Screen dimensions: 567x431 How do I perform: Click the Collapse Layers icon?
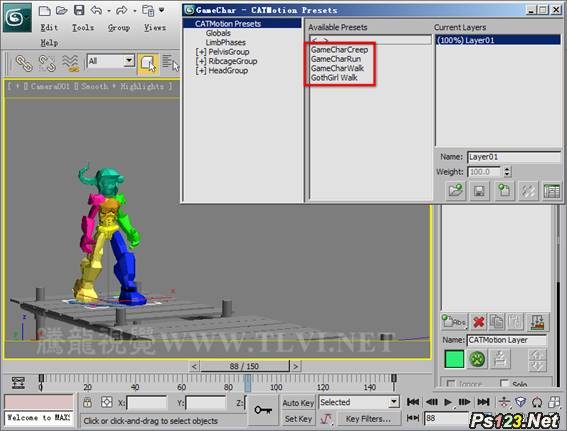point(537,321)
